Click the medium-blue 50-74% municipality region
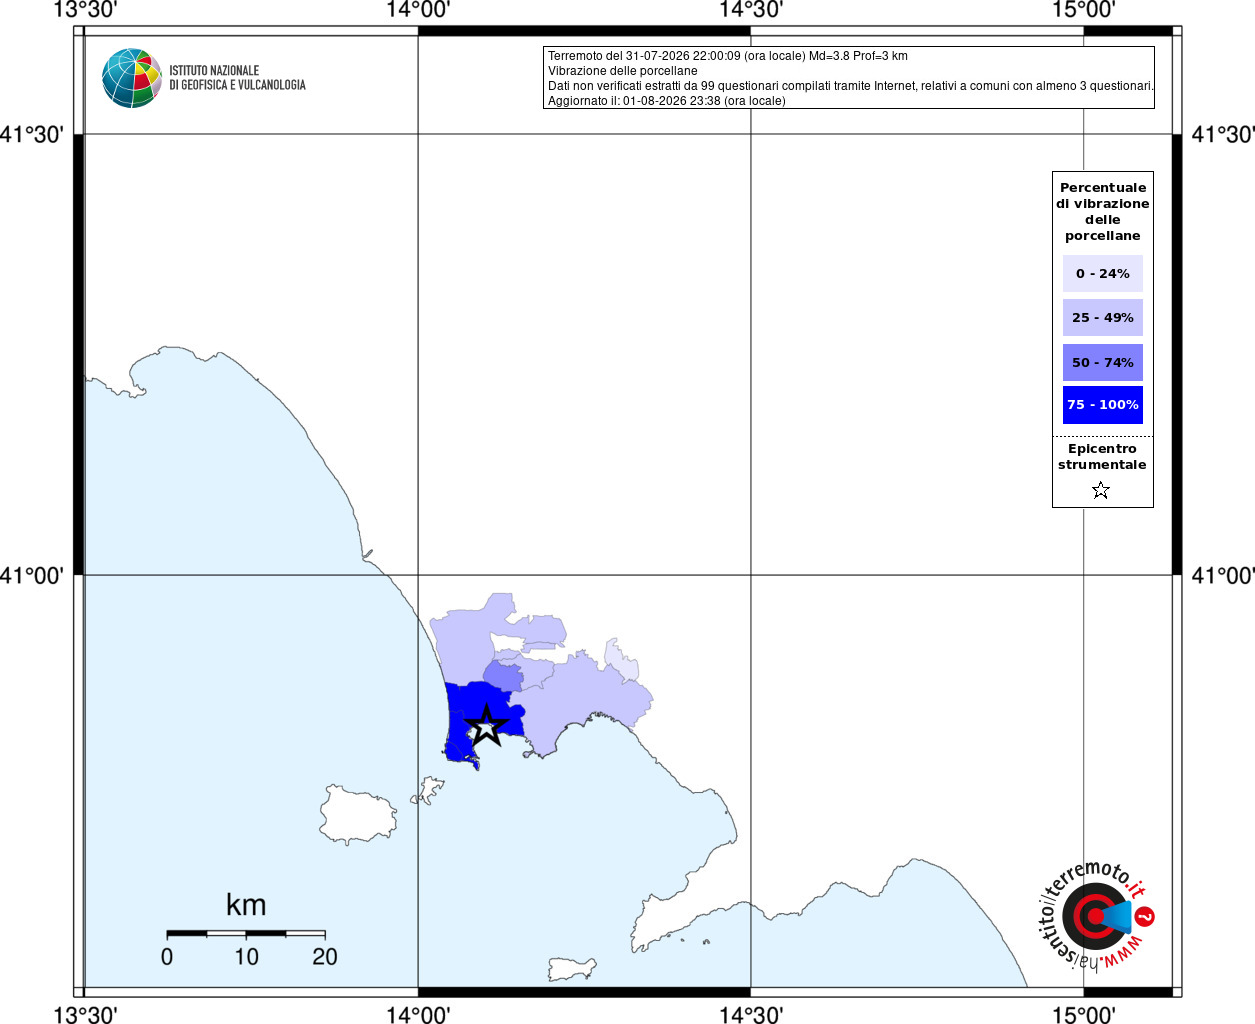The width and height of the screenshot is (1255, 1024). (x=504, y=675)
